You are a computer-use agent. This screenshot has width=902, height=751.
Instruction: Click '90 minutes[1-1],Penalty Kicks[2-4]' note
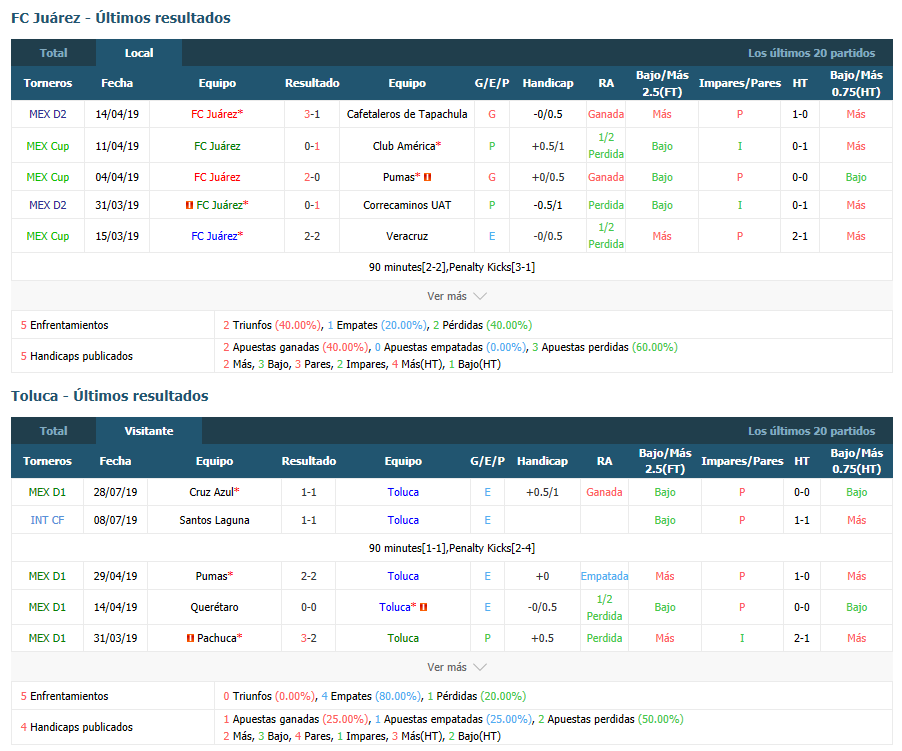point(452,548)
